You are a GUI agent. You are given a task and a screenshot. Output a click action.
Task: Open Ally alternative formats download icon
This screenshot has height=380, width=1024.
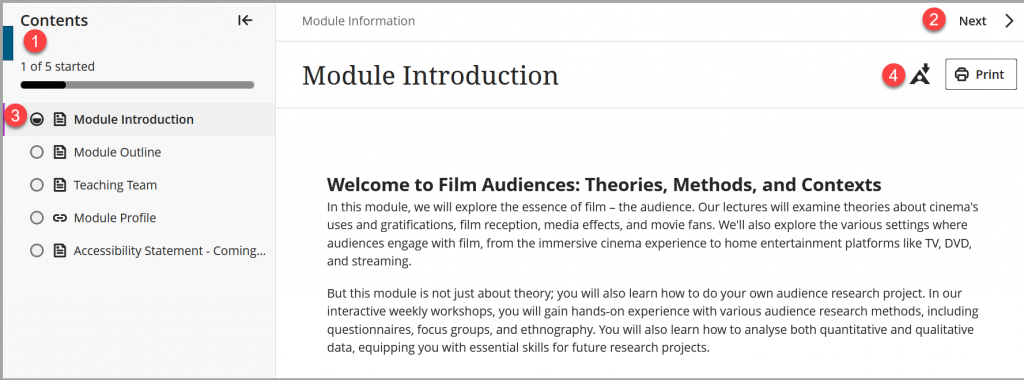point(921,74)
